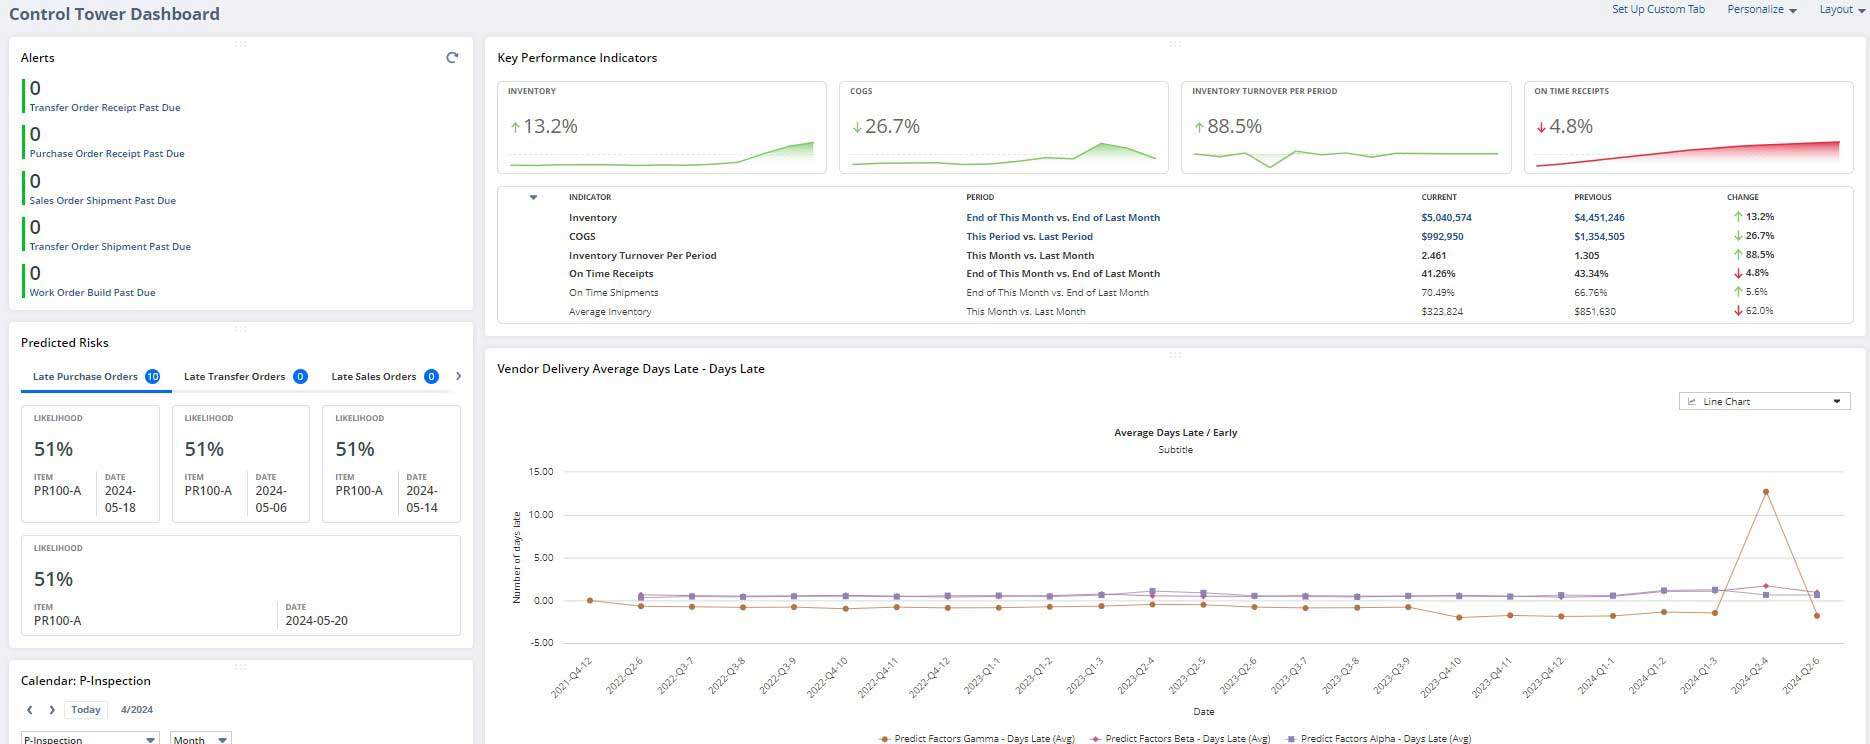The width and height of the screenshot is (1870, 744).
Task: Open the Month view dropdown
Action: pyautogui.click(x=200, y=739)
